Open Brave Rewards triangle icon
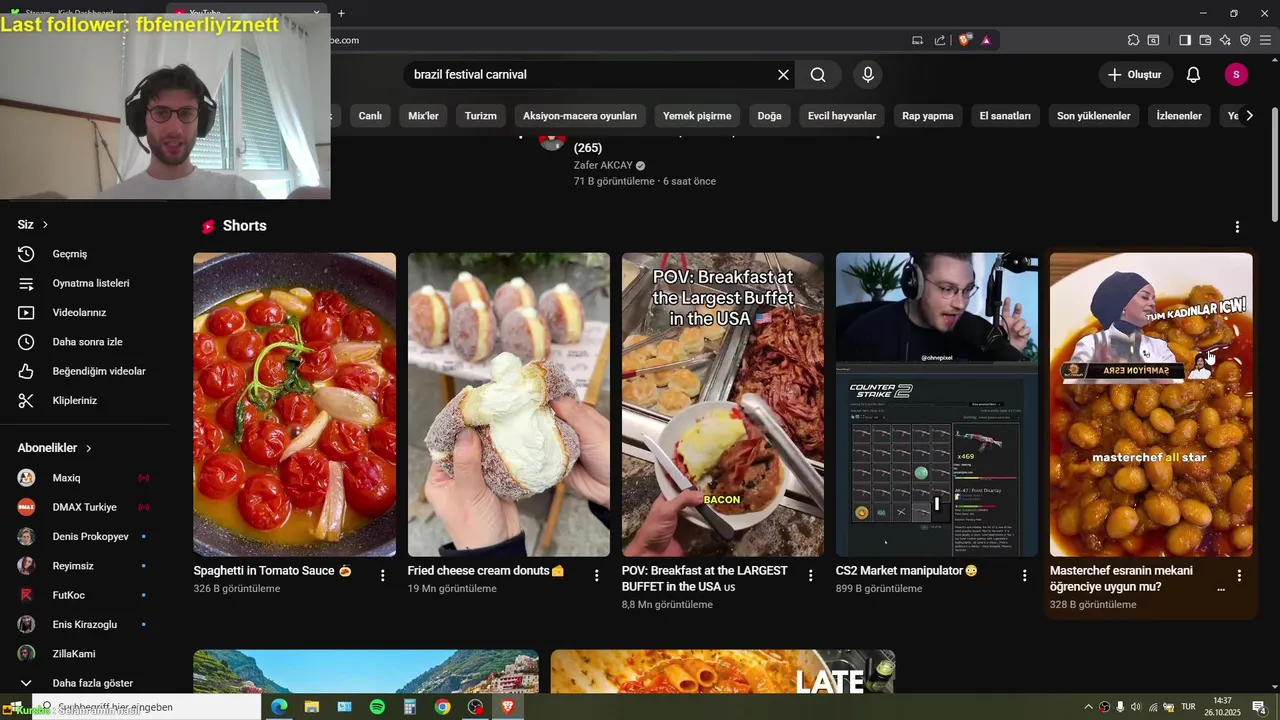The height and width of the screenshot is (720, 1280). tap(986, 40)
